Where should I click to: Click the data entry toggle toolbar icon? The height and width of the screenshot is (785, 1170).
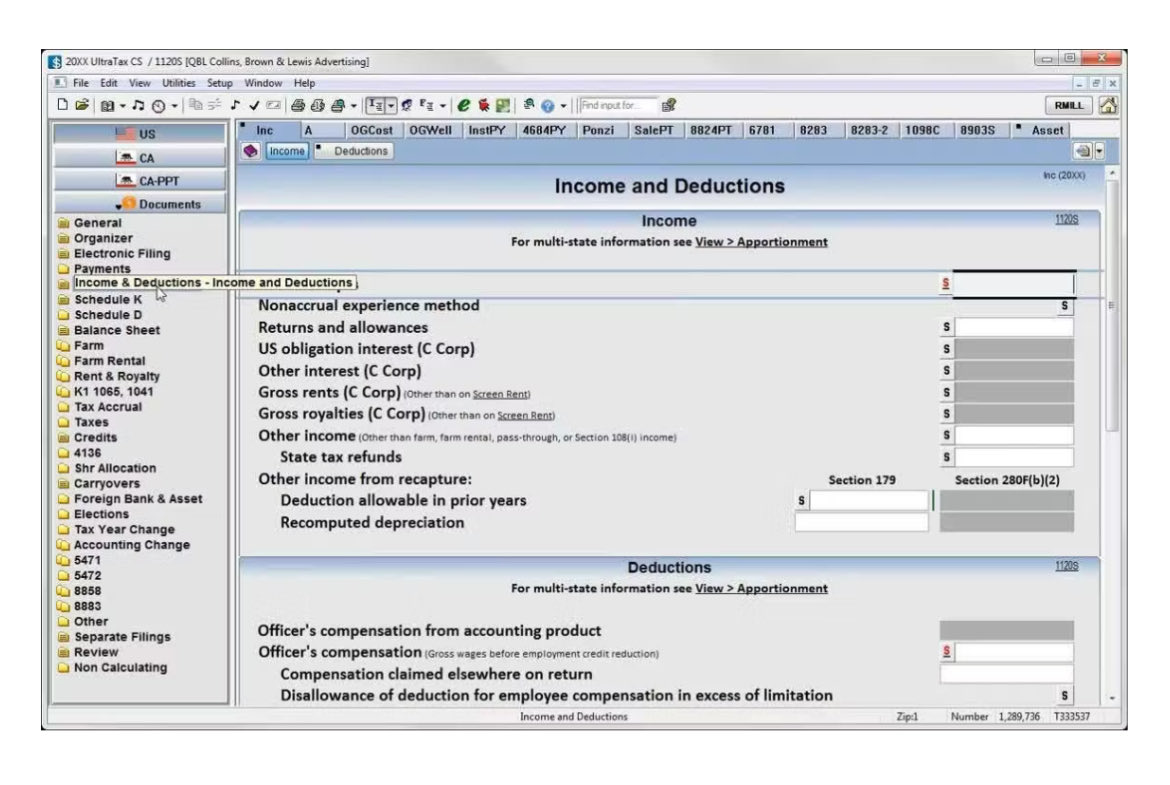[x=375, y=105]
